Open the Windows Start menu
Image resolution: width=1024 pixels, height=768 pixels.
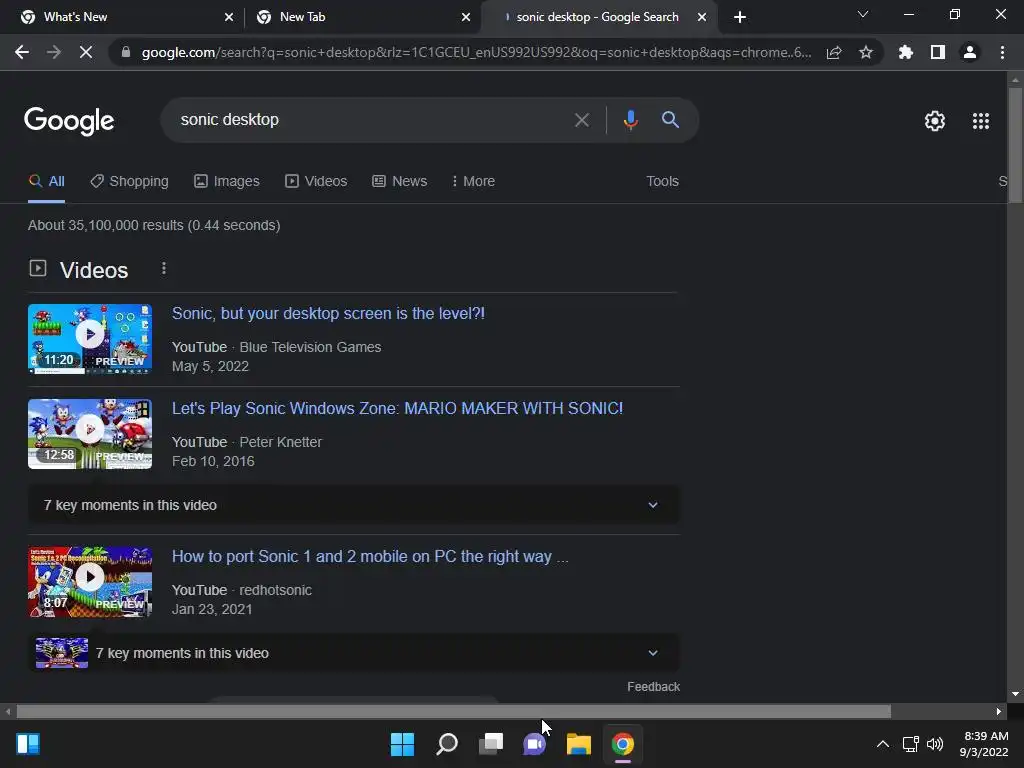coord(402,744)
